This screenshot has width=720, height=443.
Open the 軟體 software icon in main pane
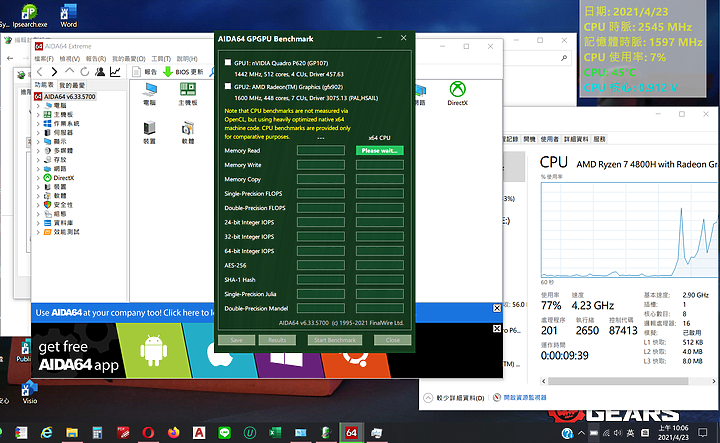pyautogui.click(x=188, y=132)
